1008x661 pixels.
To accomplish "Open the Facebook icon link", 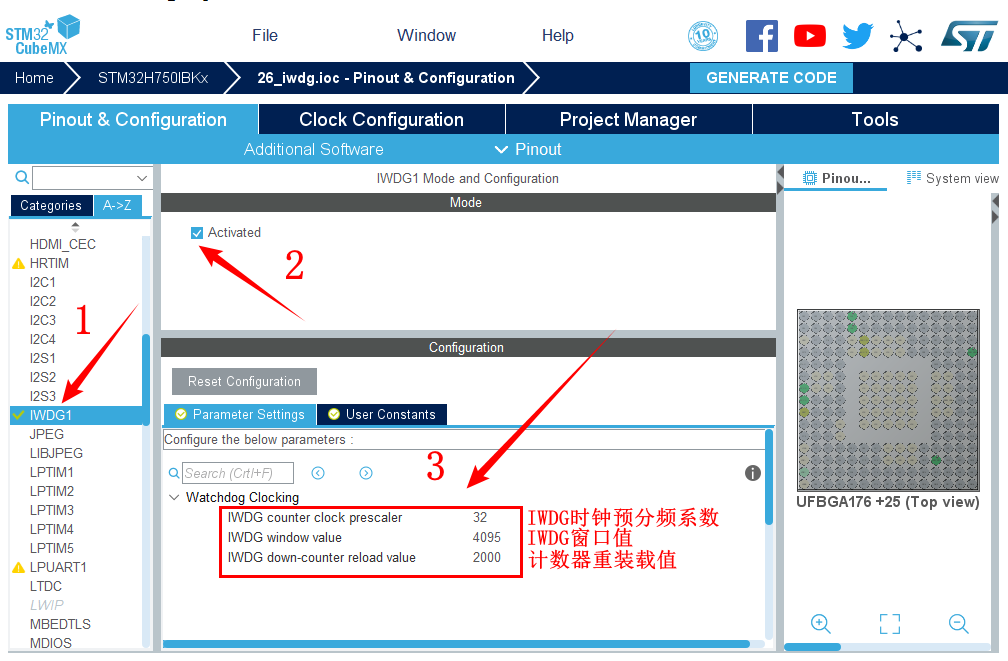I will (761, 36).
